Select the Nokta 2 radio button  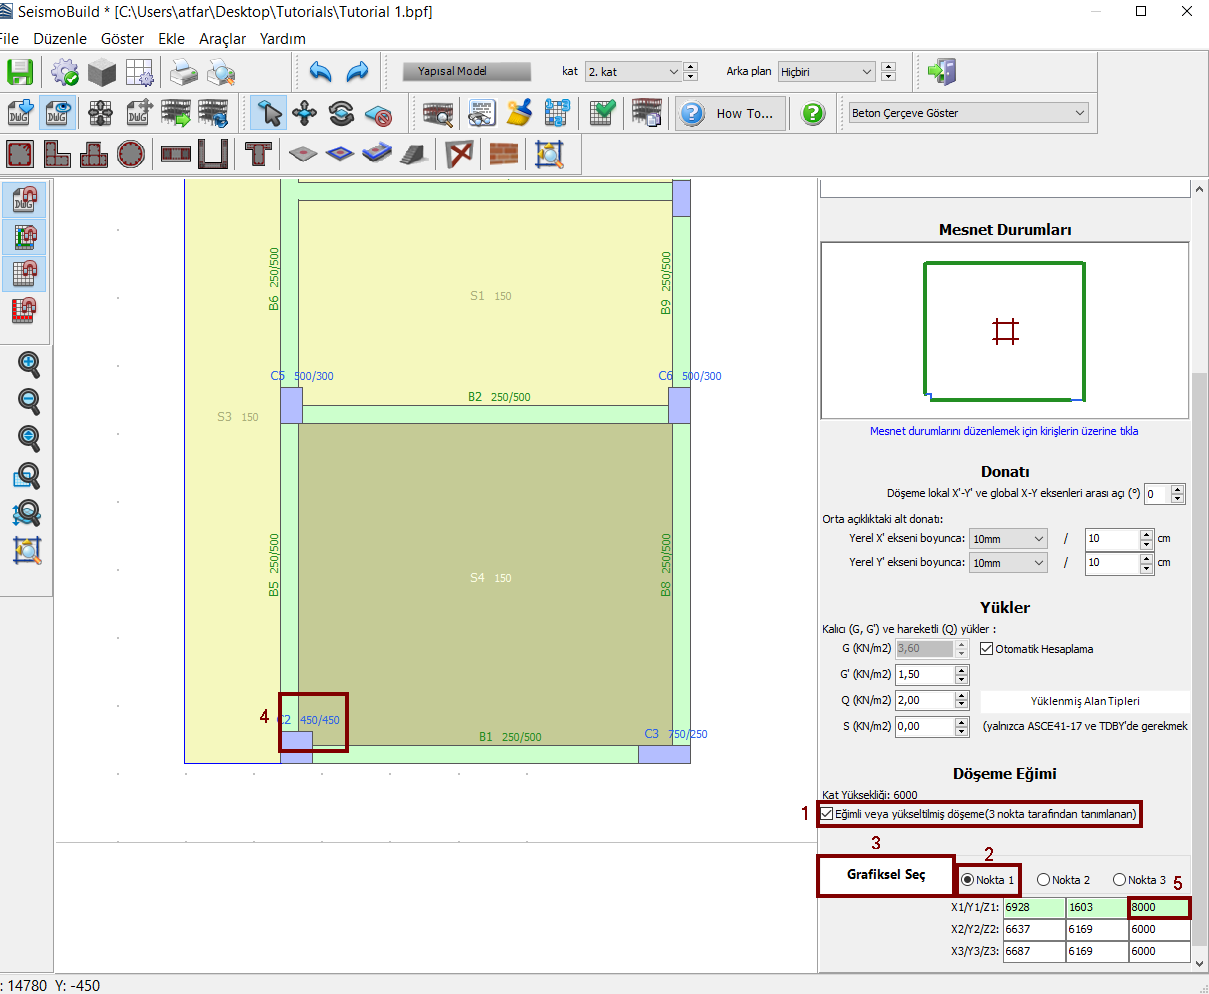point(1043,880)
